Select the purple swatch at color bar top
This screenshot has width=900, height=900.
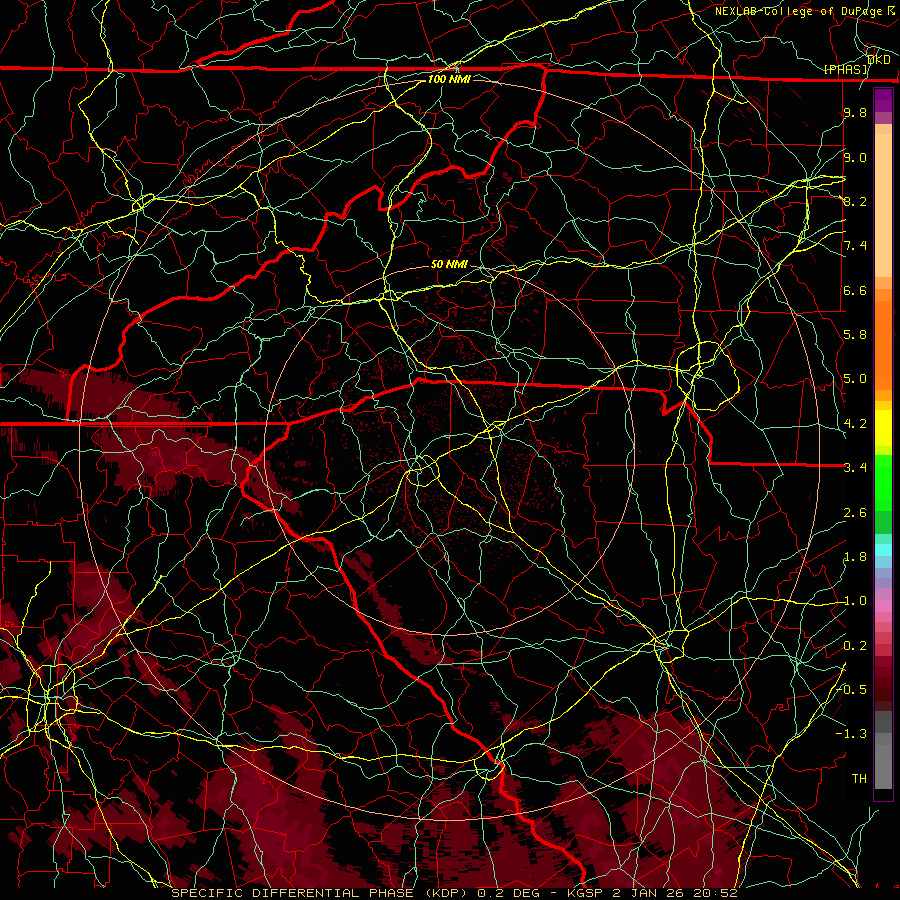[883, 100]
